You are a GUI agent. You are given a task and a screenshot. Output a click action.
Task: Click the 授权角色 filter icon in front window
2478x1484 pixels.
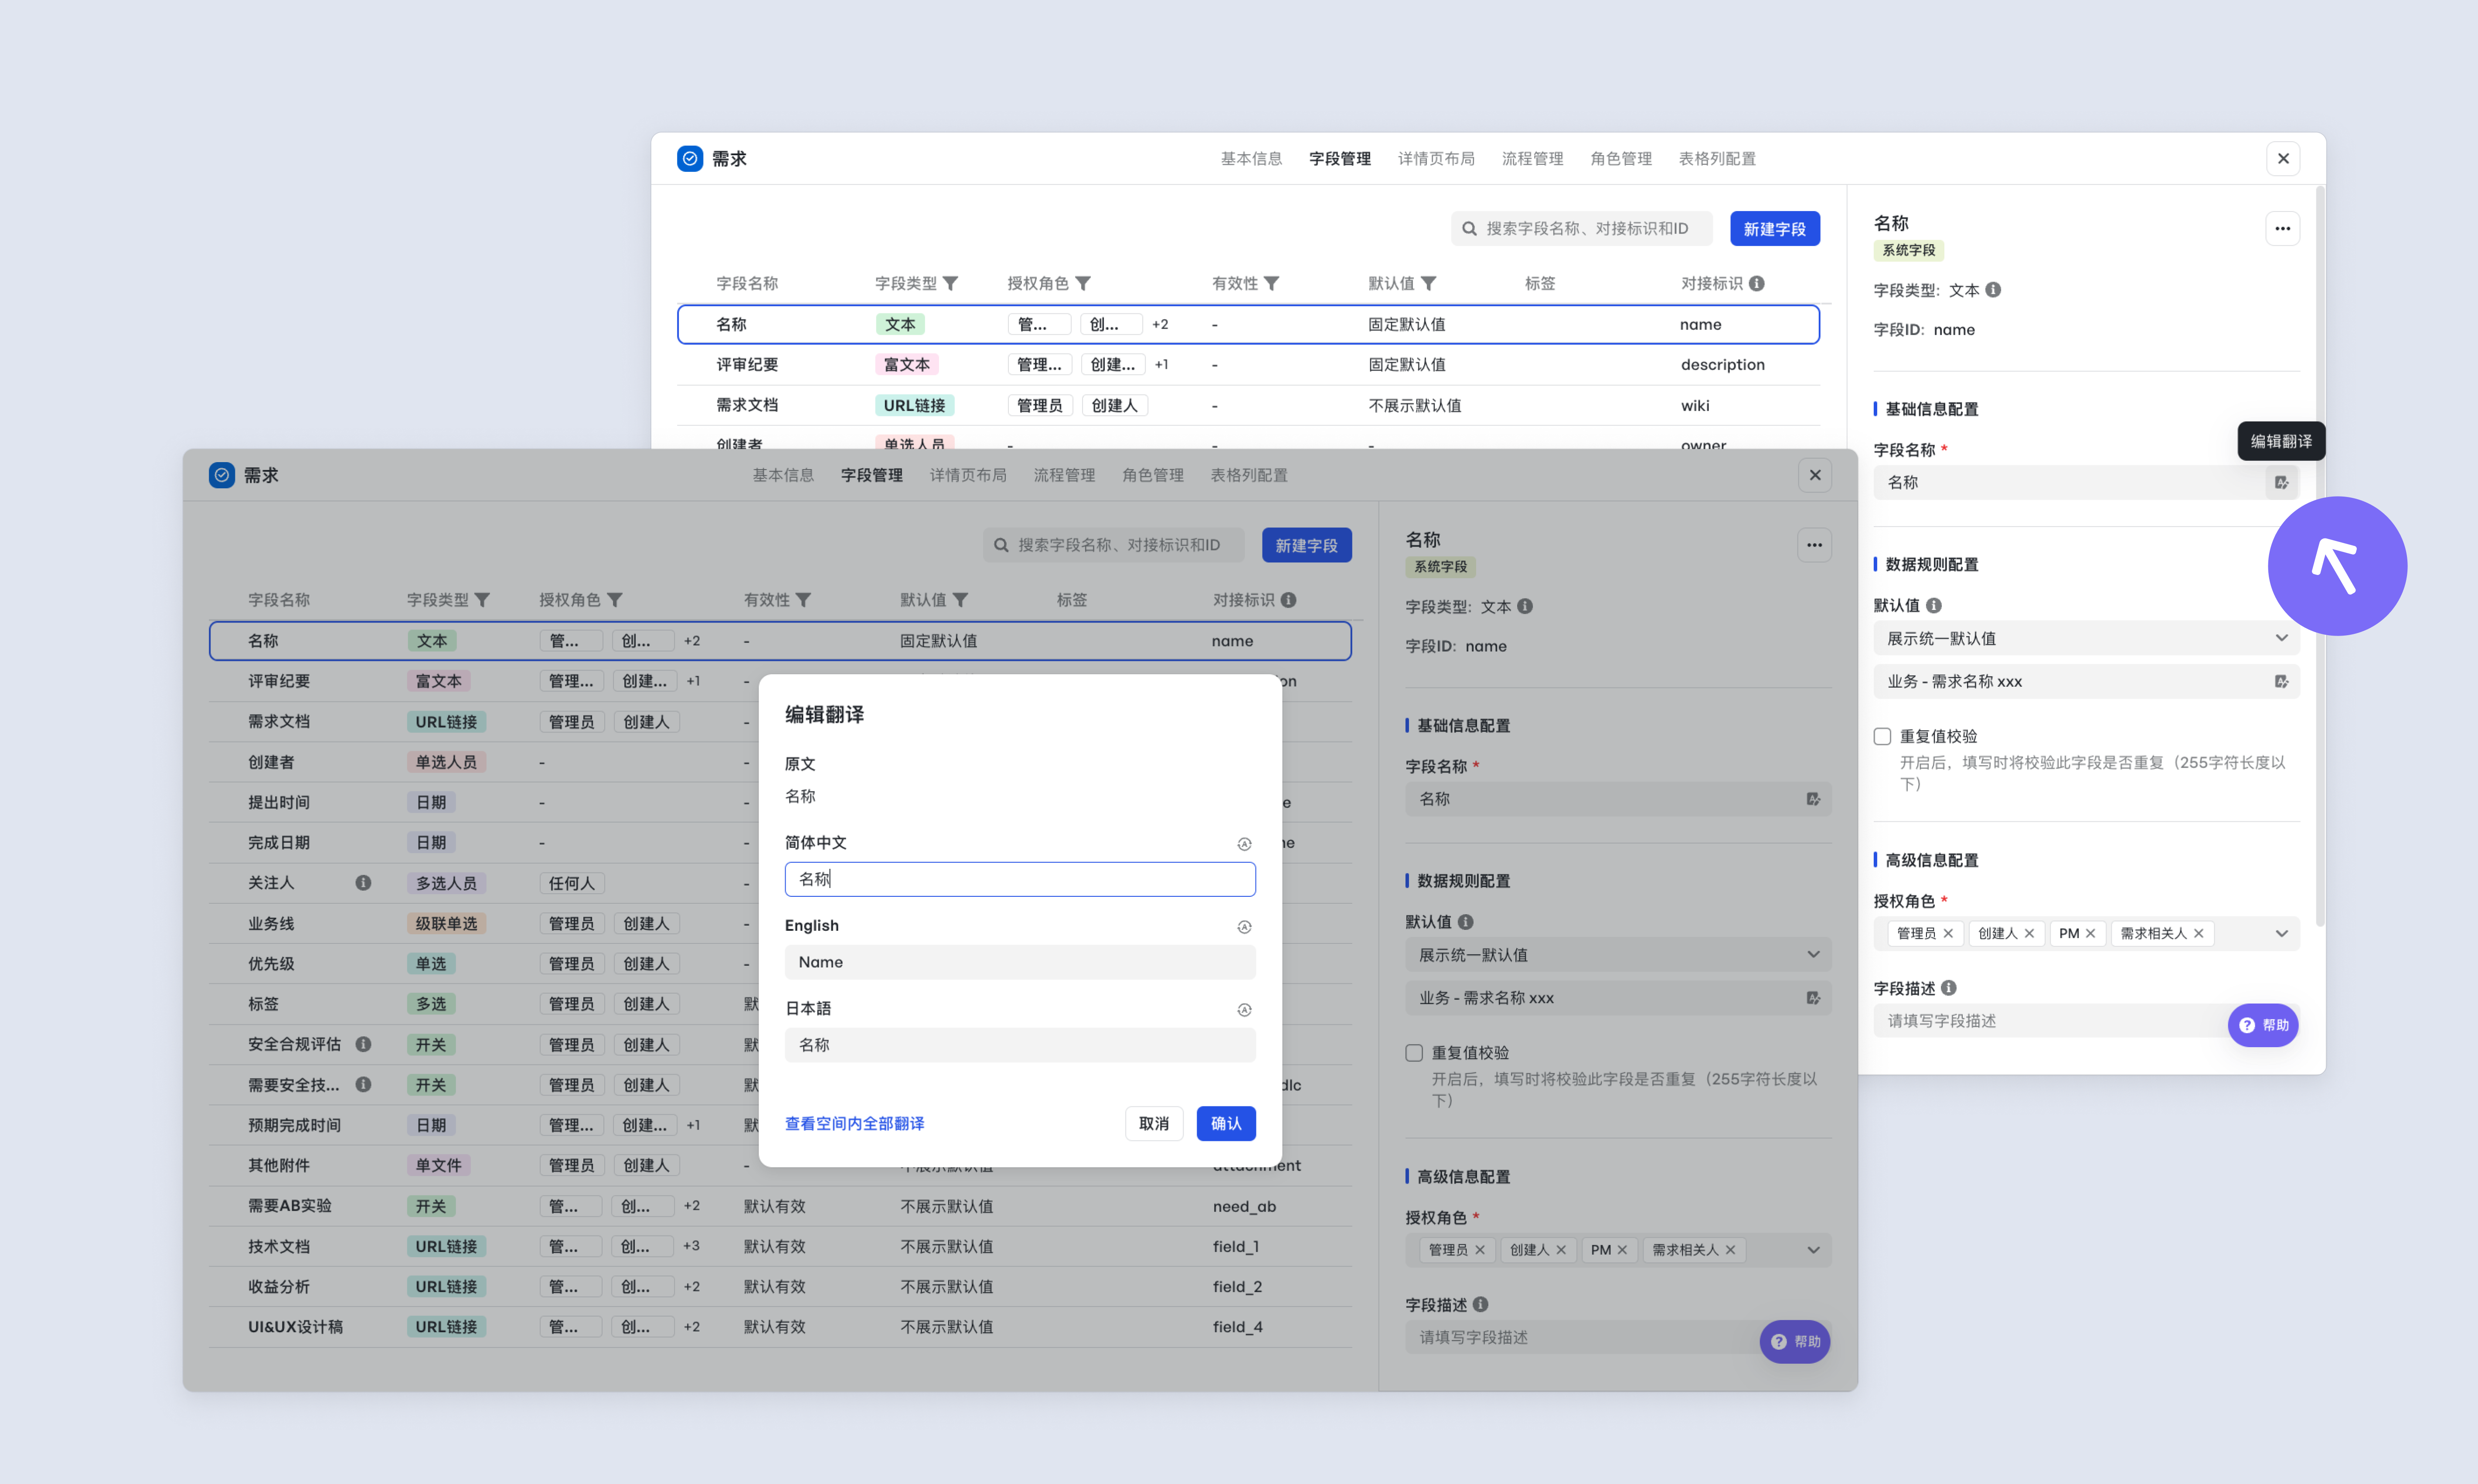point(615,600)
